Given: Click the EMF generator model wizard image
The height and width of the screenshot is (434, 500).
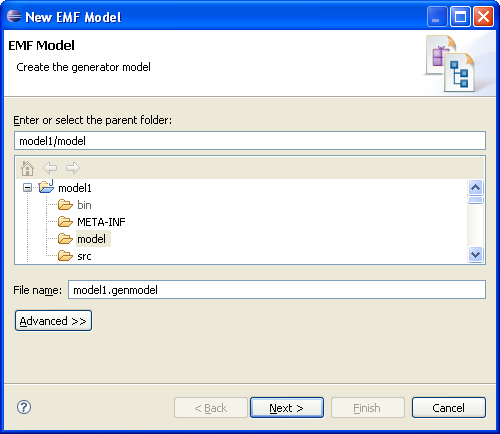Looking at the screenshot, I should (x=450, y=64).
